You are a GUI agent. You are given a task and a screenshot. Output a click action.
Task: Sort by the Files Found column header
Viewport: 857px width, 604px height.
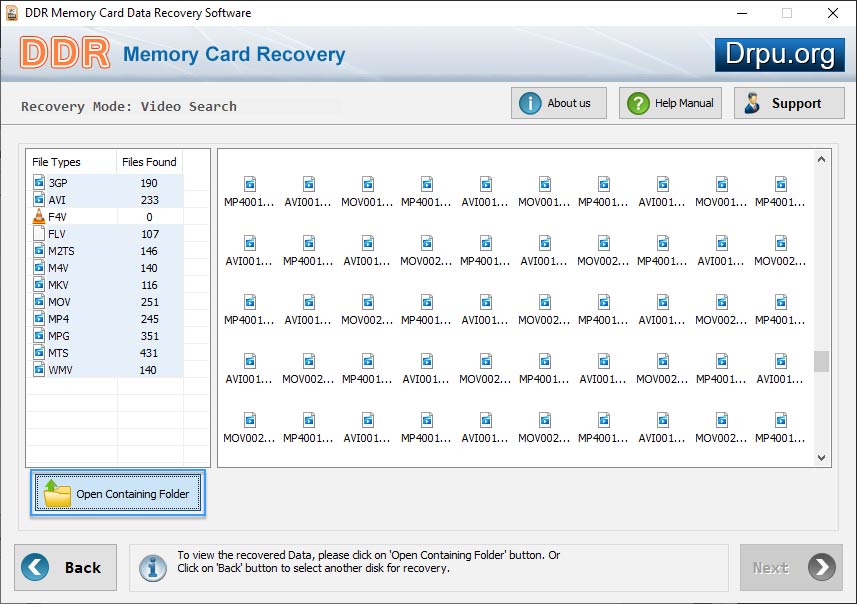coord(149,162)
